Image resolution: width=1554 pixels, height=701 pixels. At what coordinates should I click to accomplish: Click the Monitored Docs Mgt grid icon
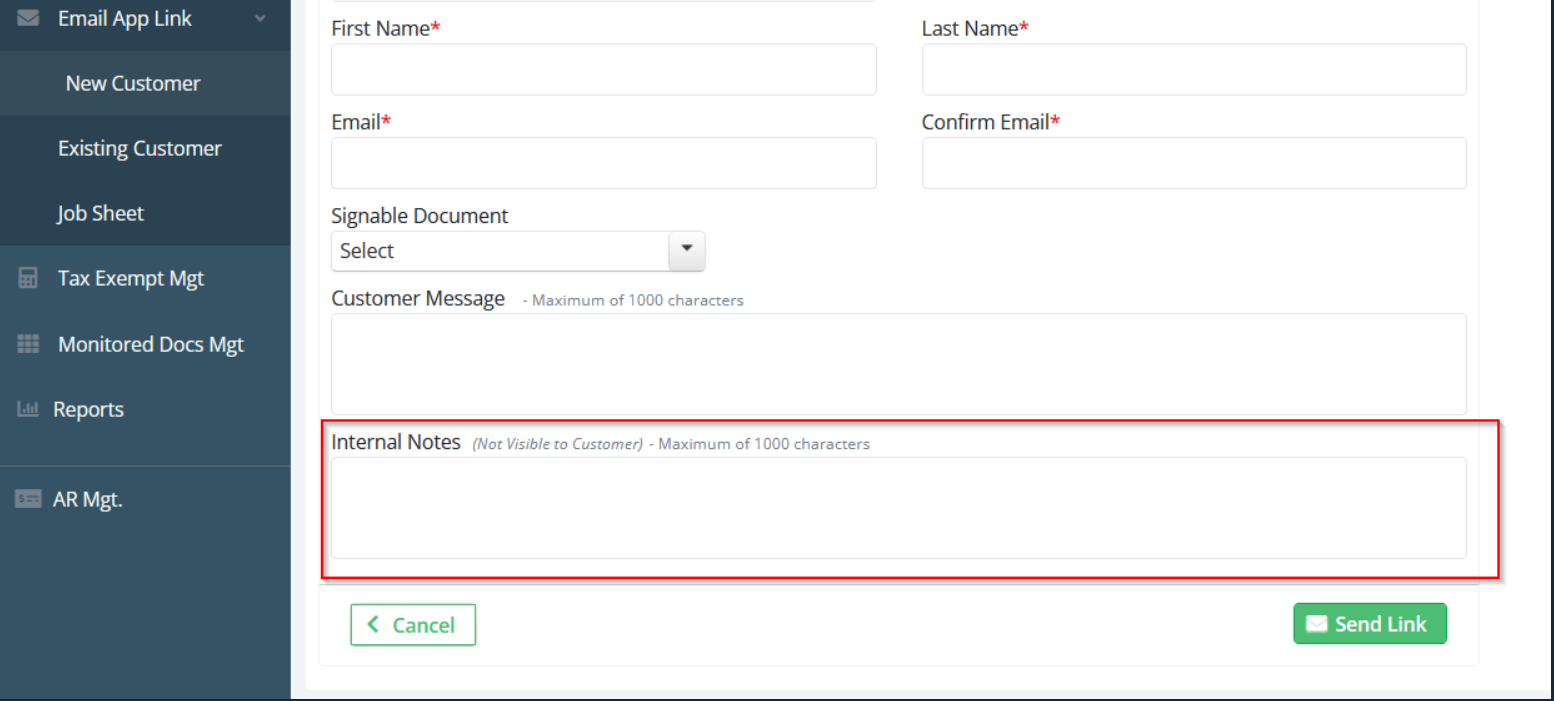tap(28, 344)
